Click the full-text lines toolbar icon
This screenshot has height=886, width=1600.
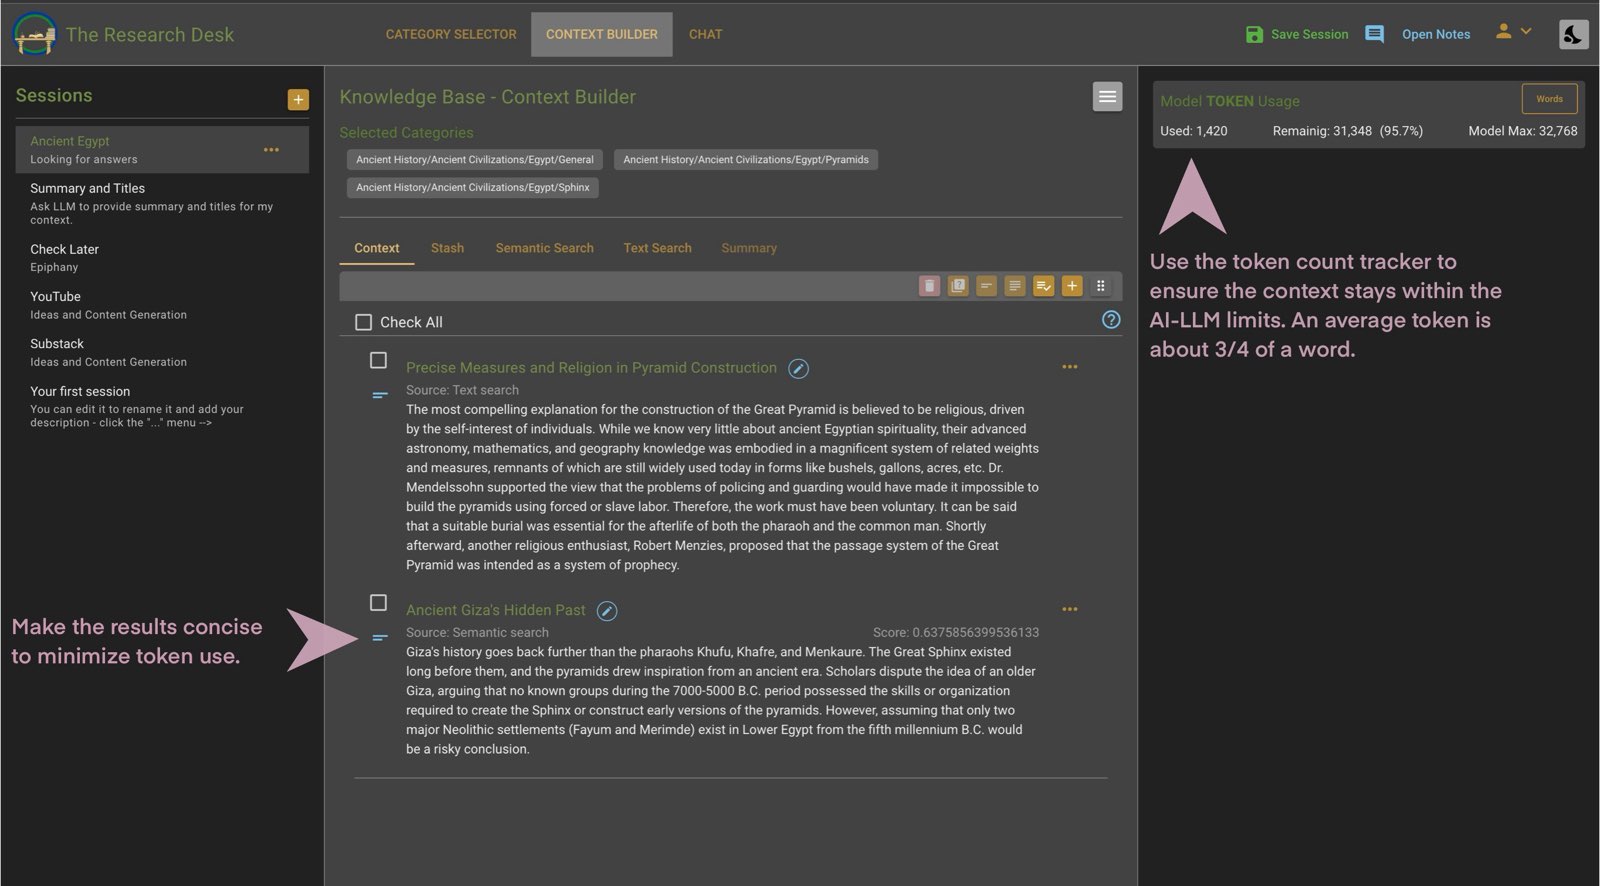point(1015,286)
